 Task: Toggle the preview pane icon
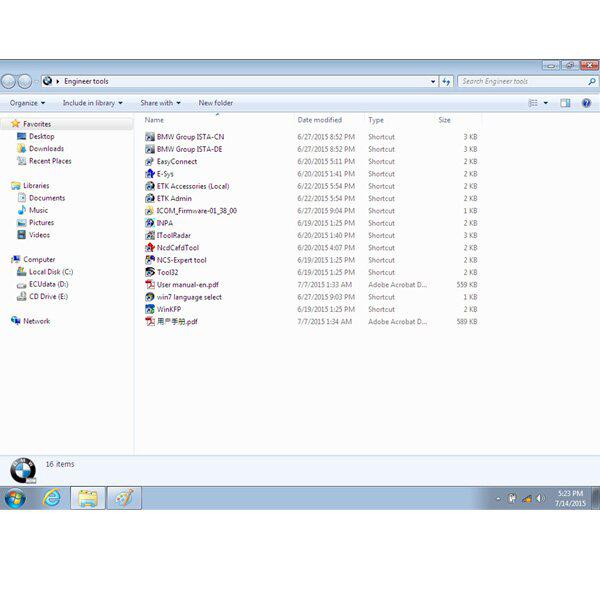565,103
